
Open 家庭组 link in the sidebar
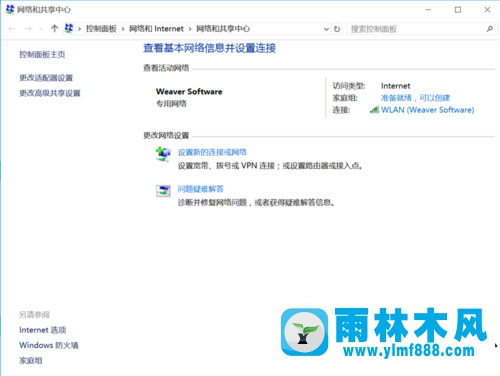(x=31, y=360)
